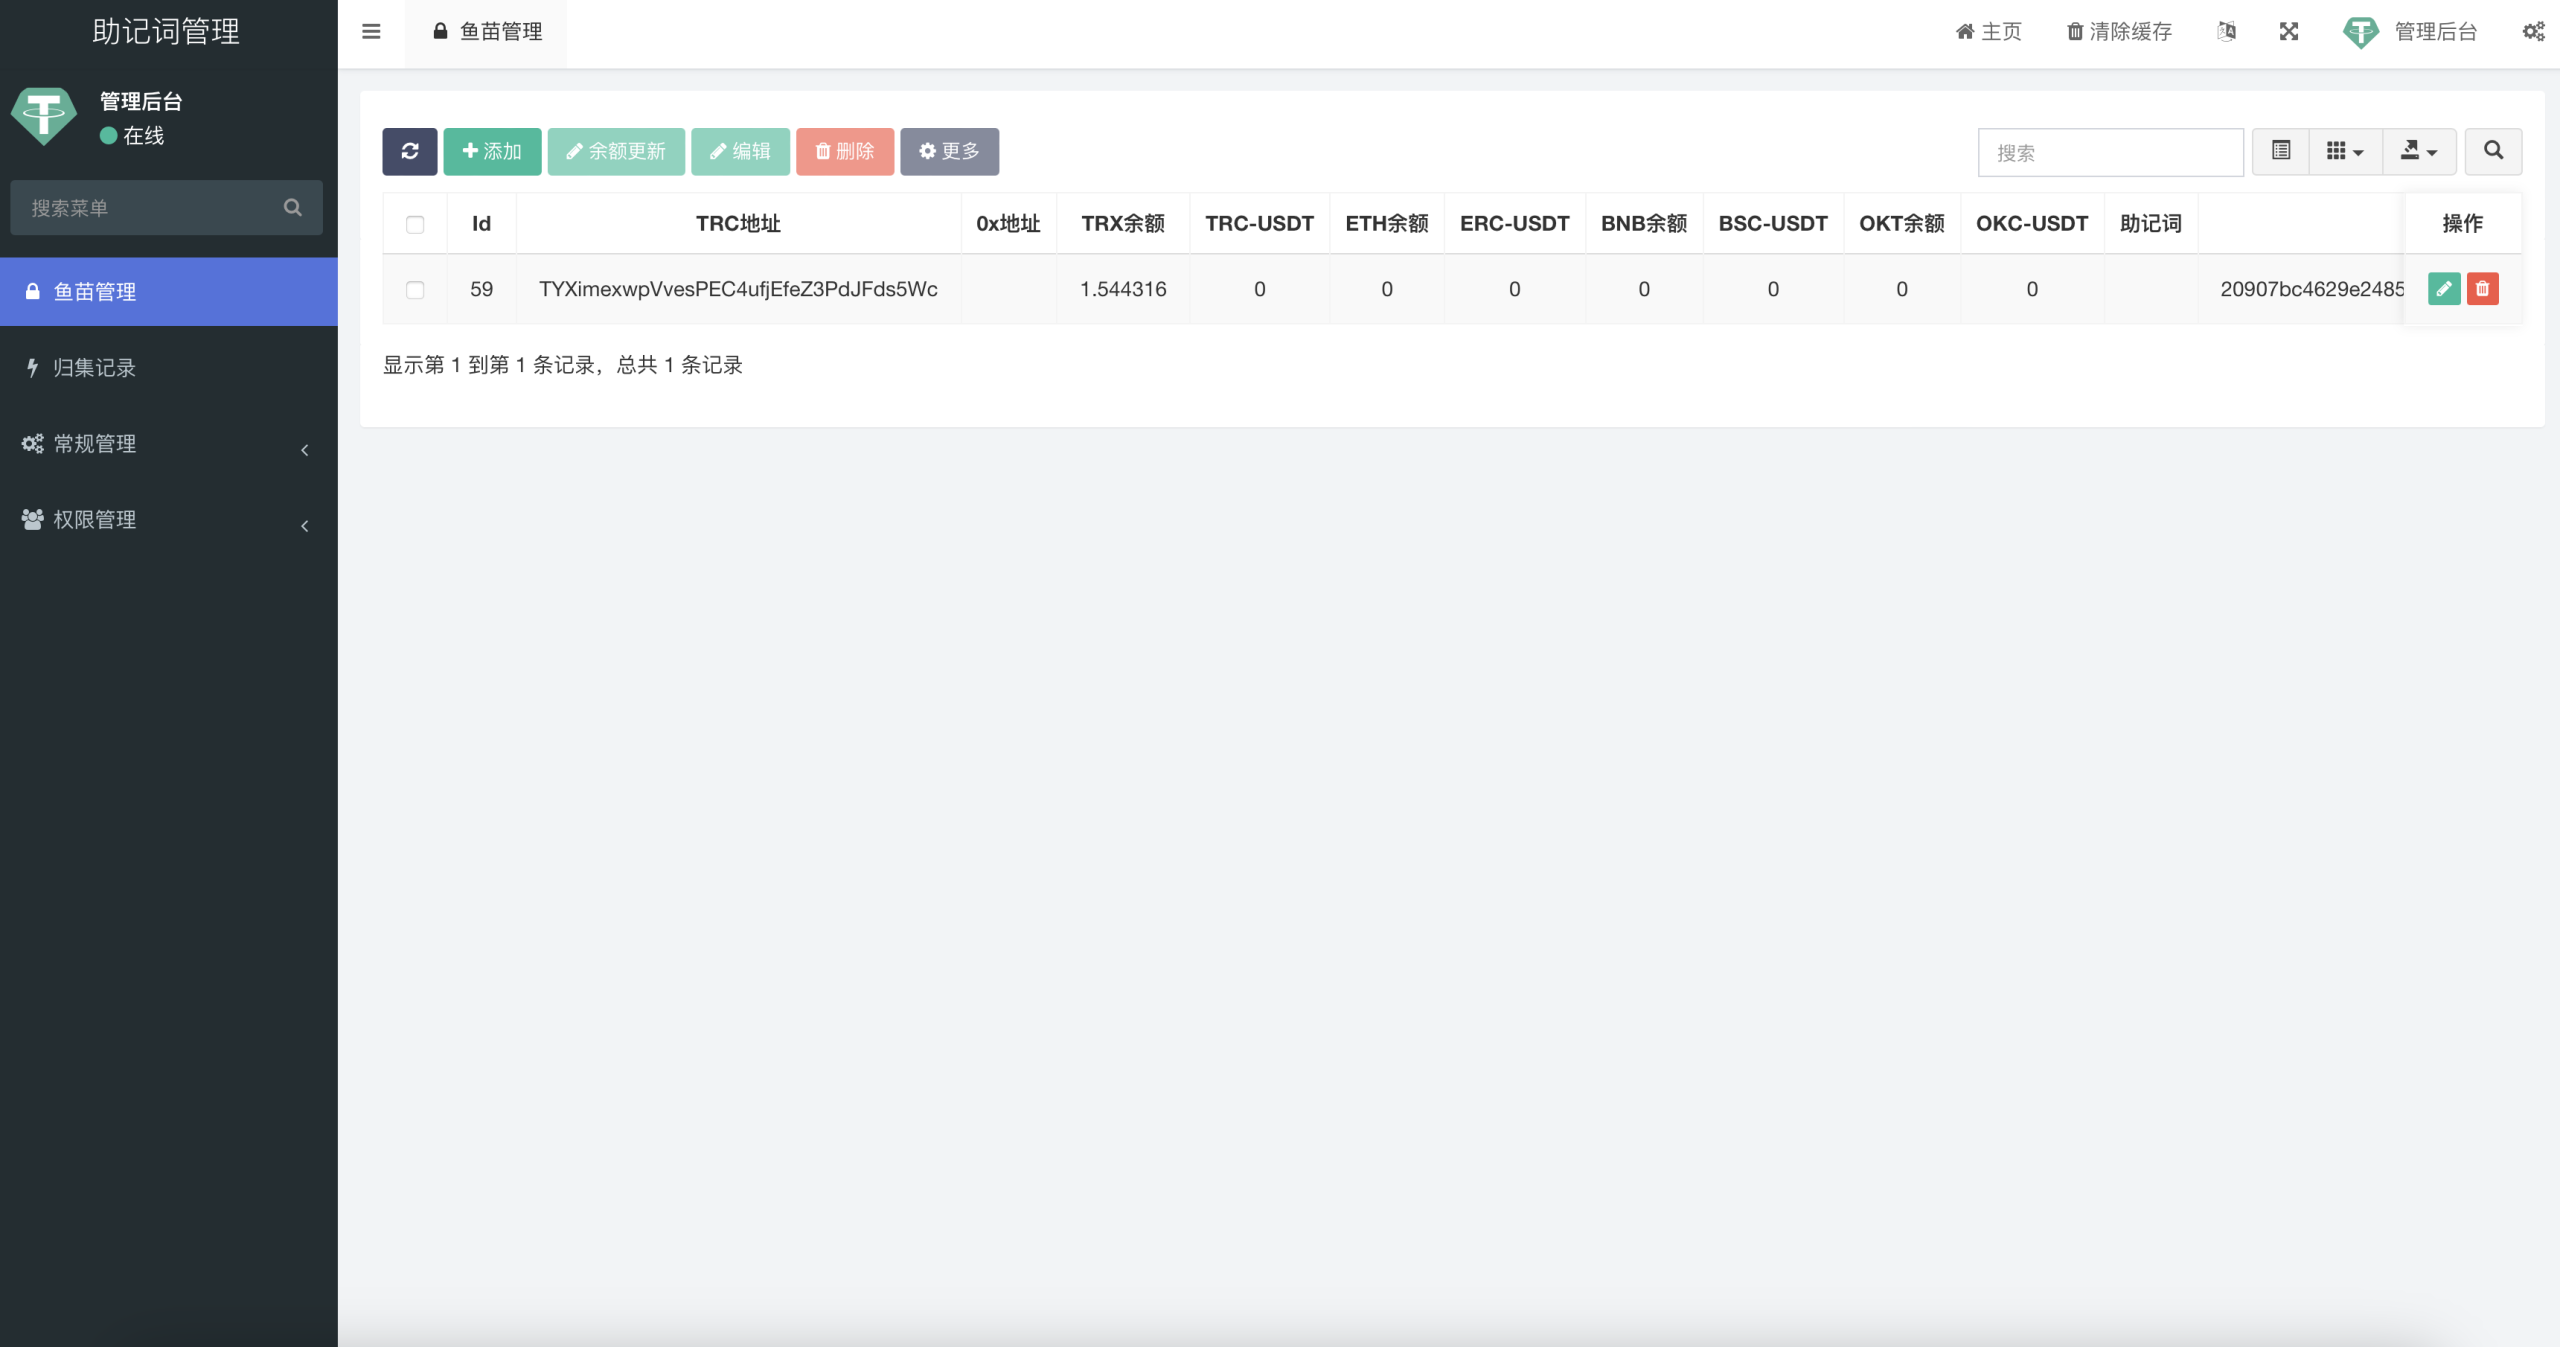Open 归集记录 in the sidebar
This screenshot has width=2560, height=1347.
tap(94, 368)
